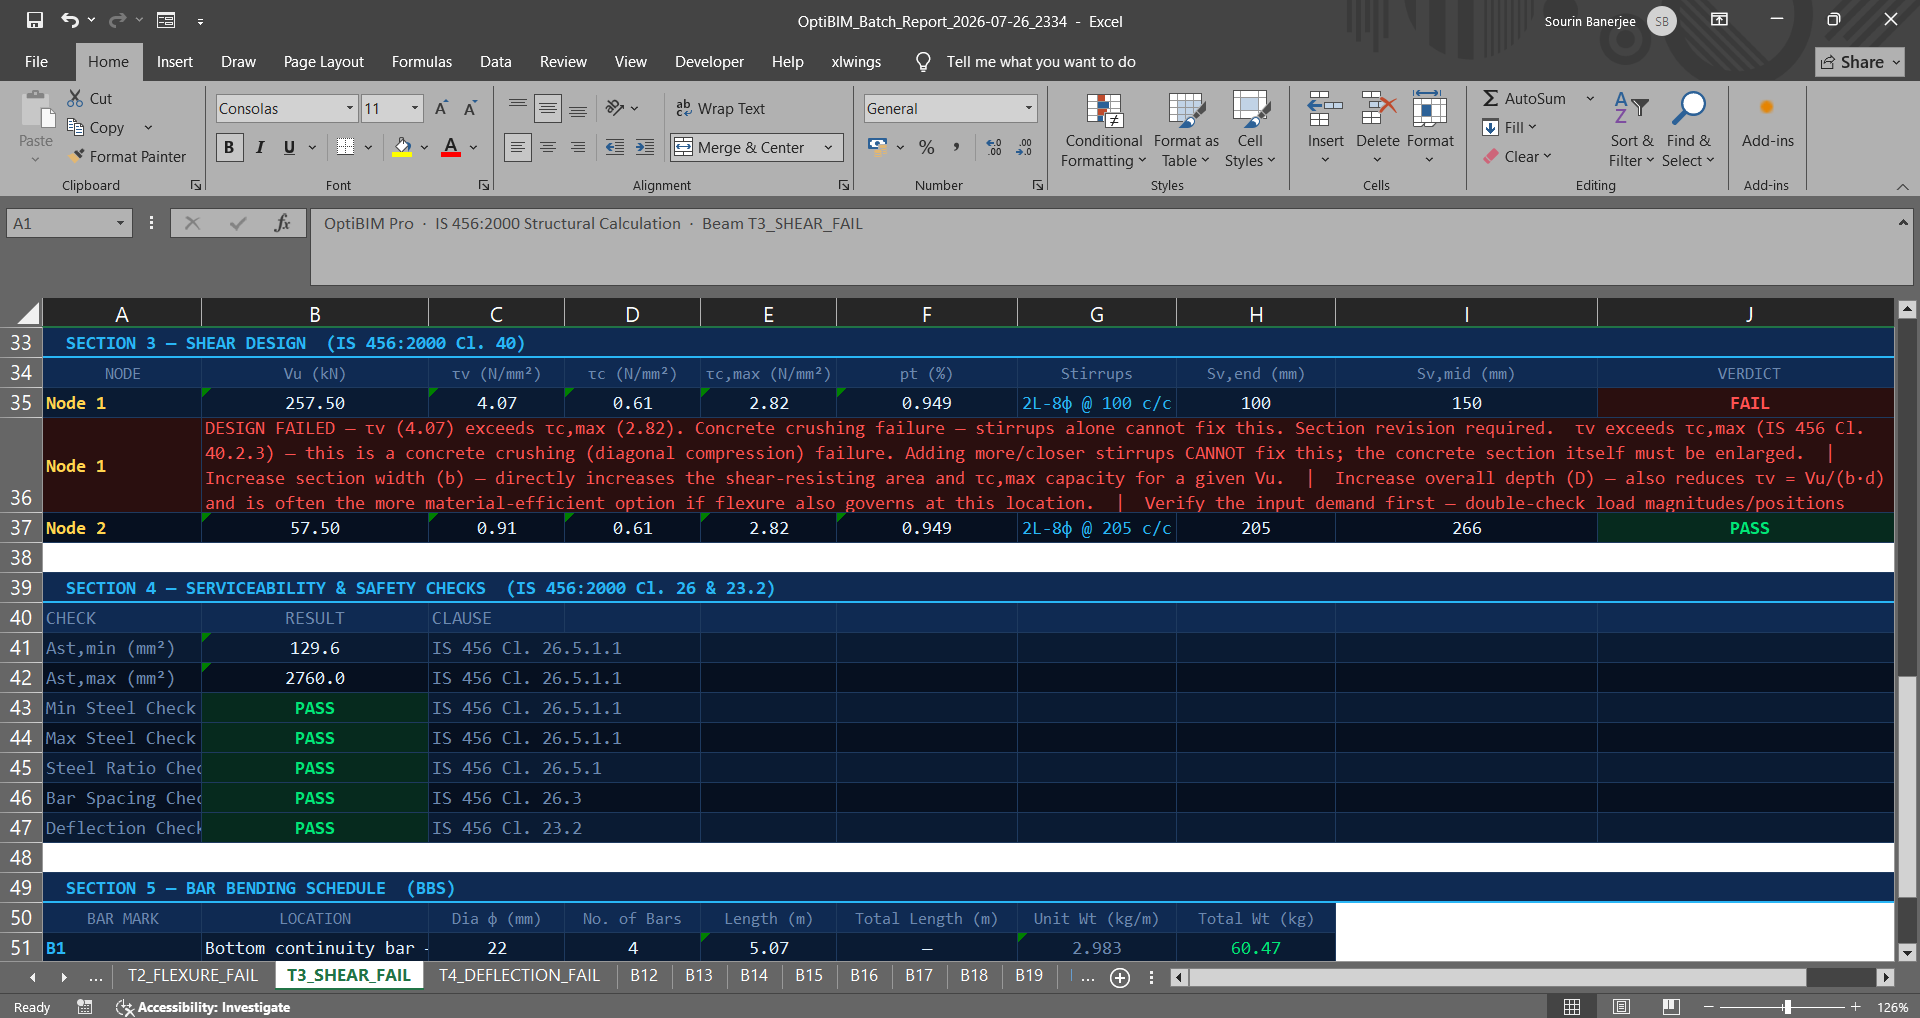Switch to the Formulas ribbon tab

click(x=421, y=61)
